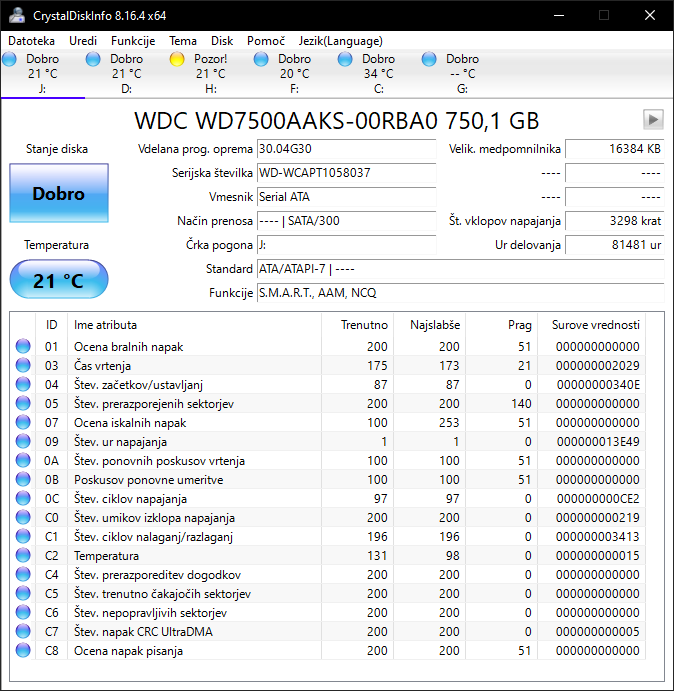Click the disk model title WDC WD7500AAKS-00RBA0
674x691 pixels.
pyautogui.click(x=337, y=120)
